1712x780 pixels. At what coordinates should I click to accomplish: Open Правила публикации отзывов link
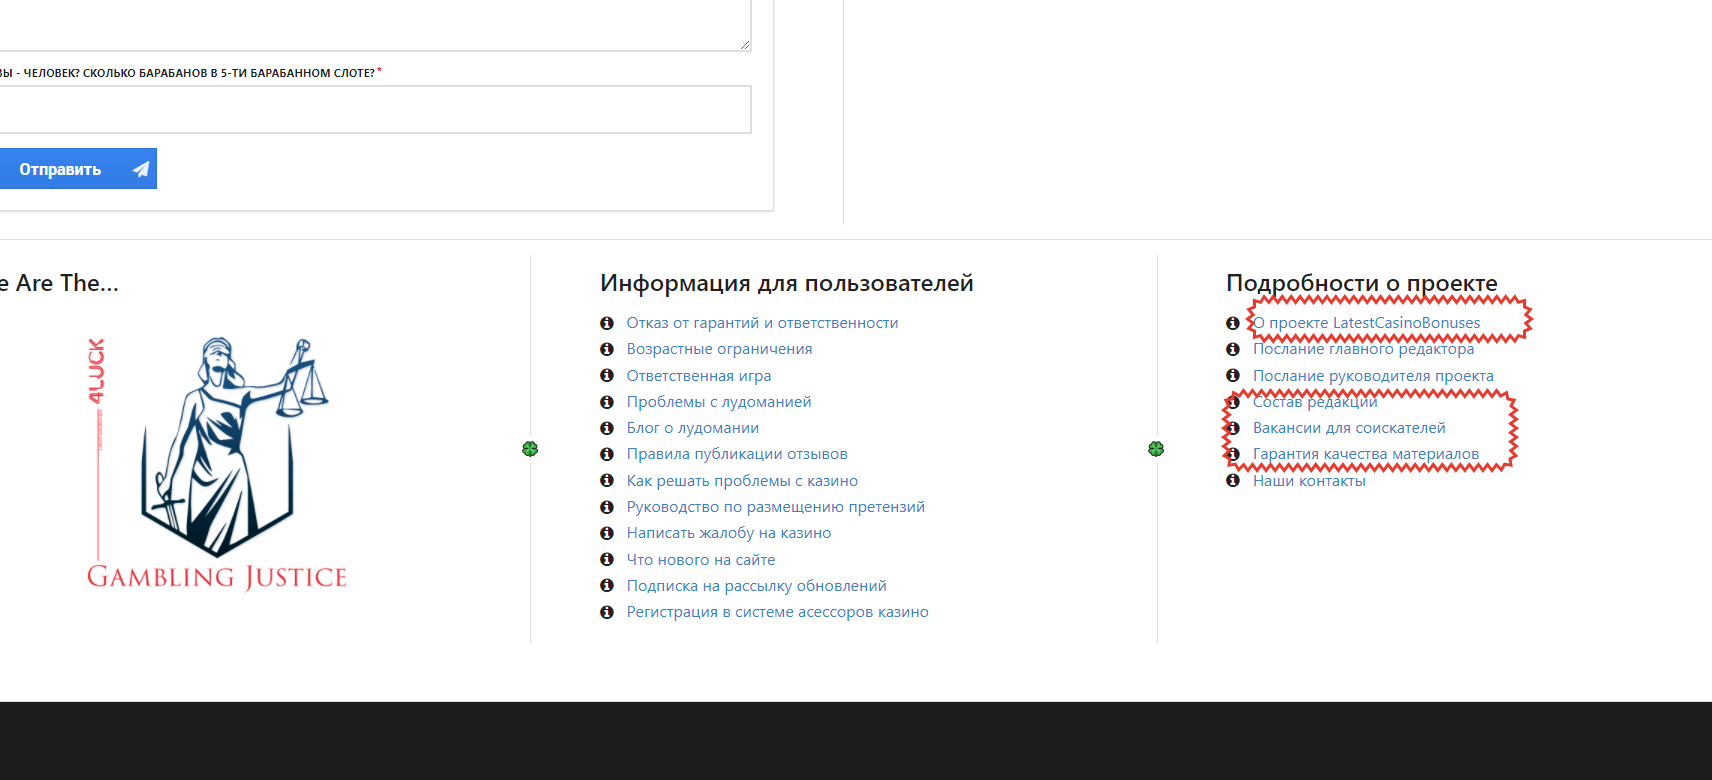point(736,454)
